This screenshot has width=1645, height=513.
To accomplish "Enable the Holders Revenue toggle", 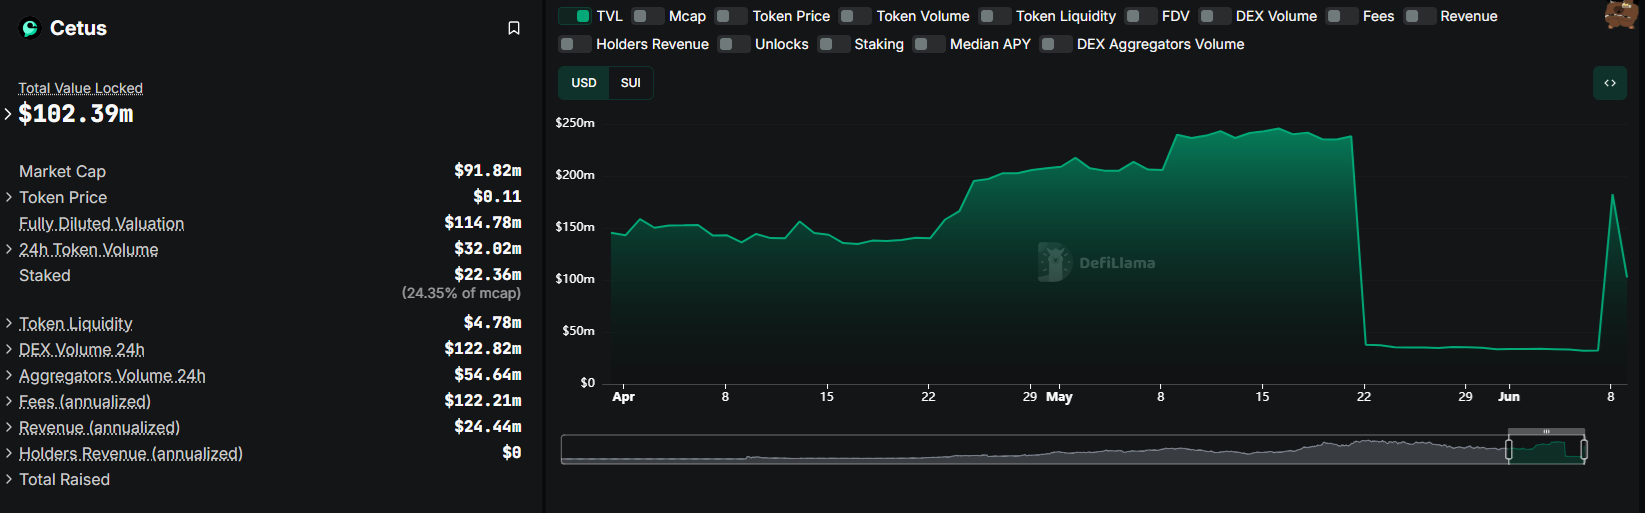I will point(575,44).
